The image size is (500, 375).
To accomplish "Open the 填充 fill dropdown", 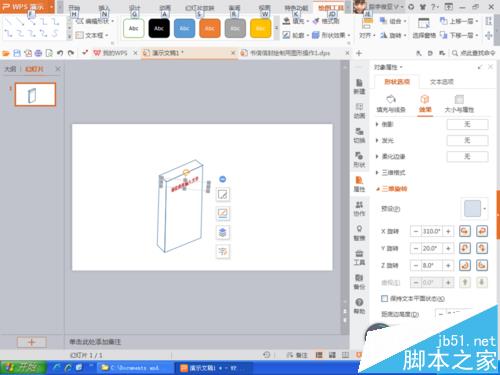I will [296, 21].
